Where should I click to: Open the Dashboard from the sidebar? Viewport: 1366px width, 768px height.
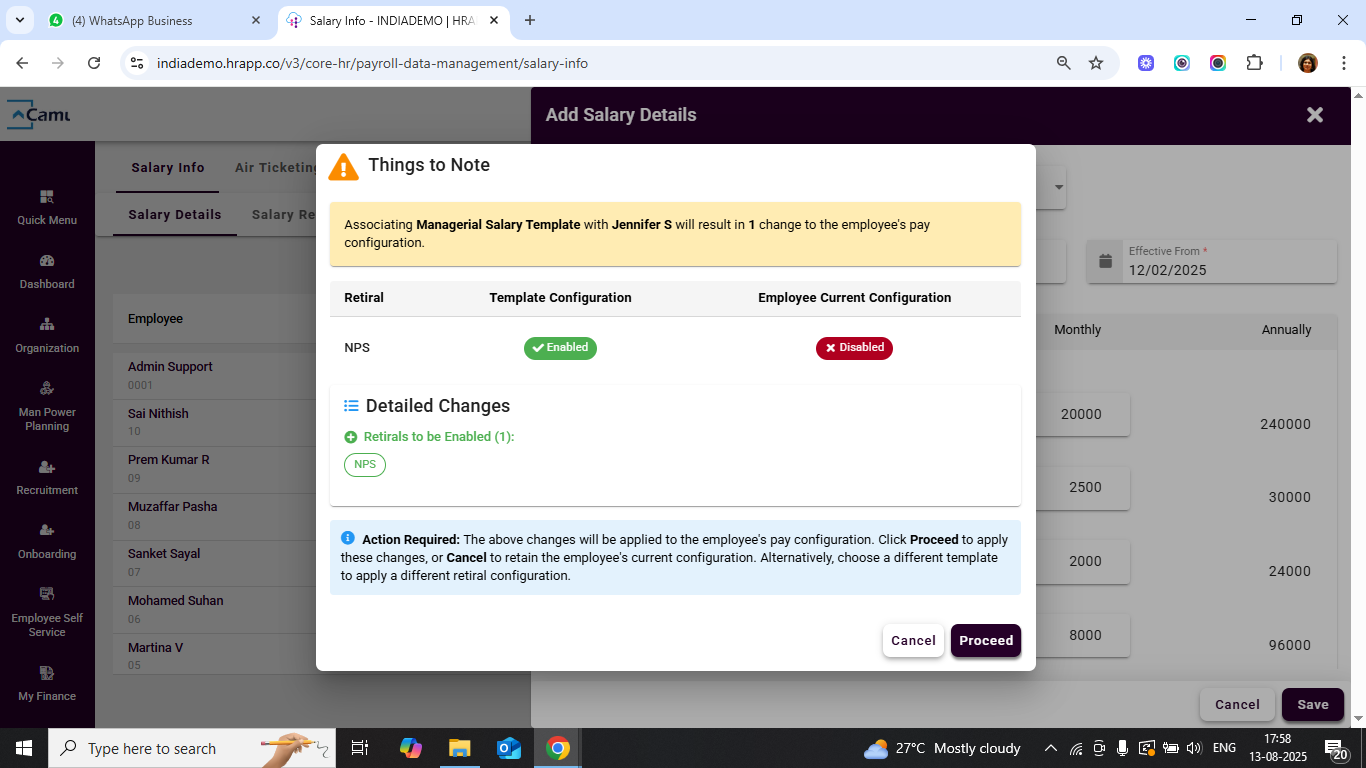tap(47, 261)
